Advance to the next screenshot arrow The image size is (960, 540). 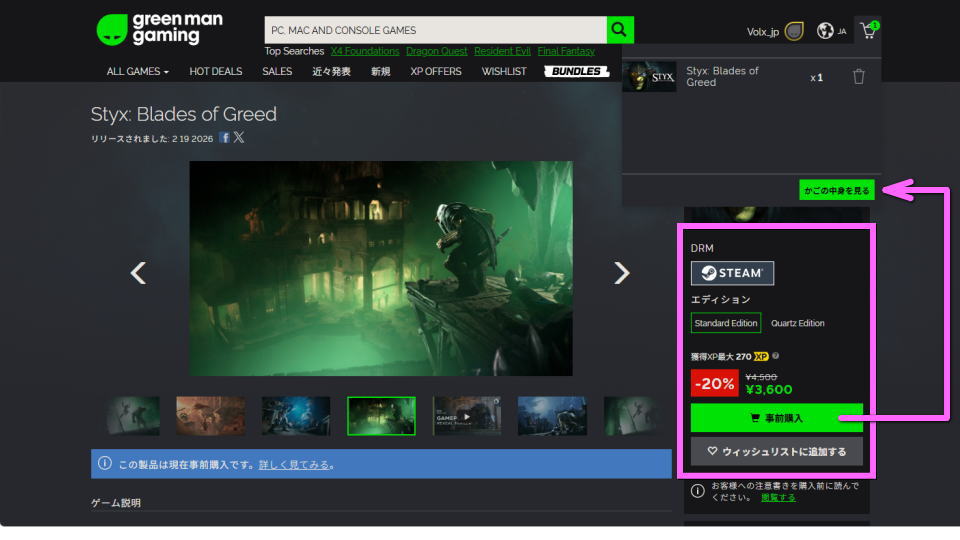point(621,273)
